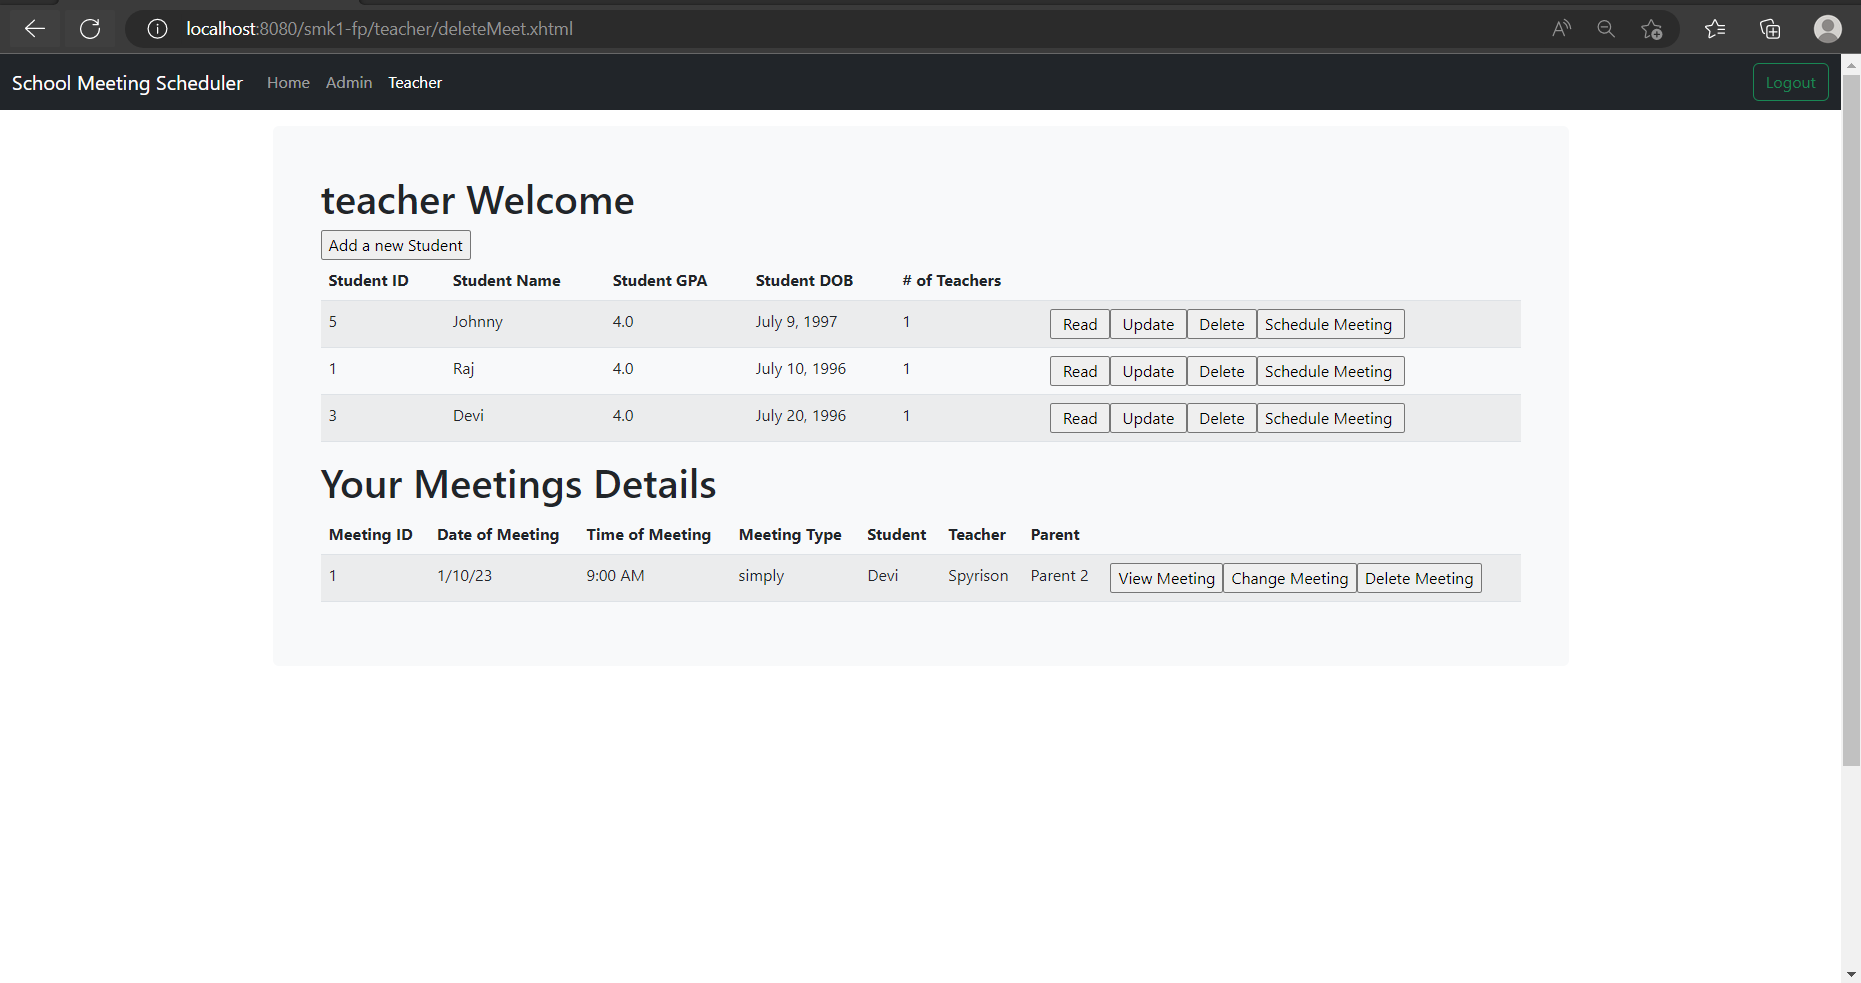Screen dimensions: 1861x983
Task: Select the Teacher navigation item
Action: pos(415,82)
